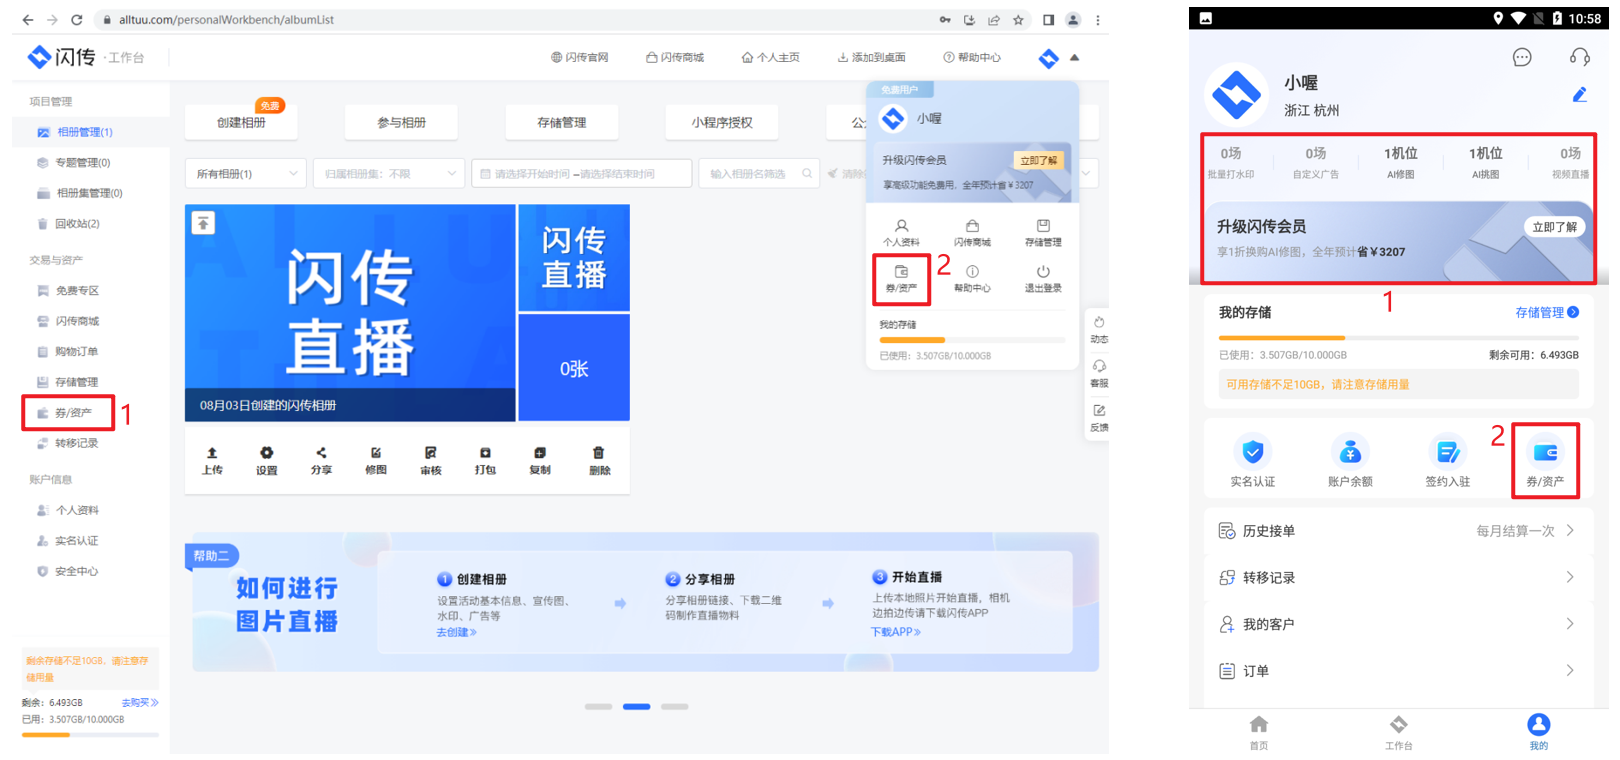Open 转移记录 in the left sidebar
Screen dimensions: 1620x760
coord(76,443)
